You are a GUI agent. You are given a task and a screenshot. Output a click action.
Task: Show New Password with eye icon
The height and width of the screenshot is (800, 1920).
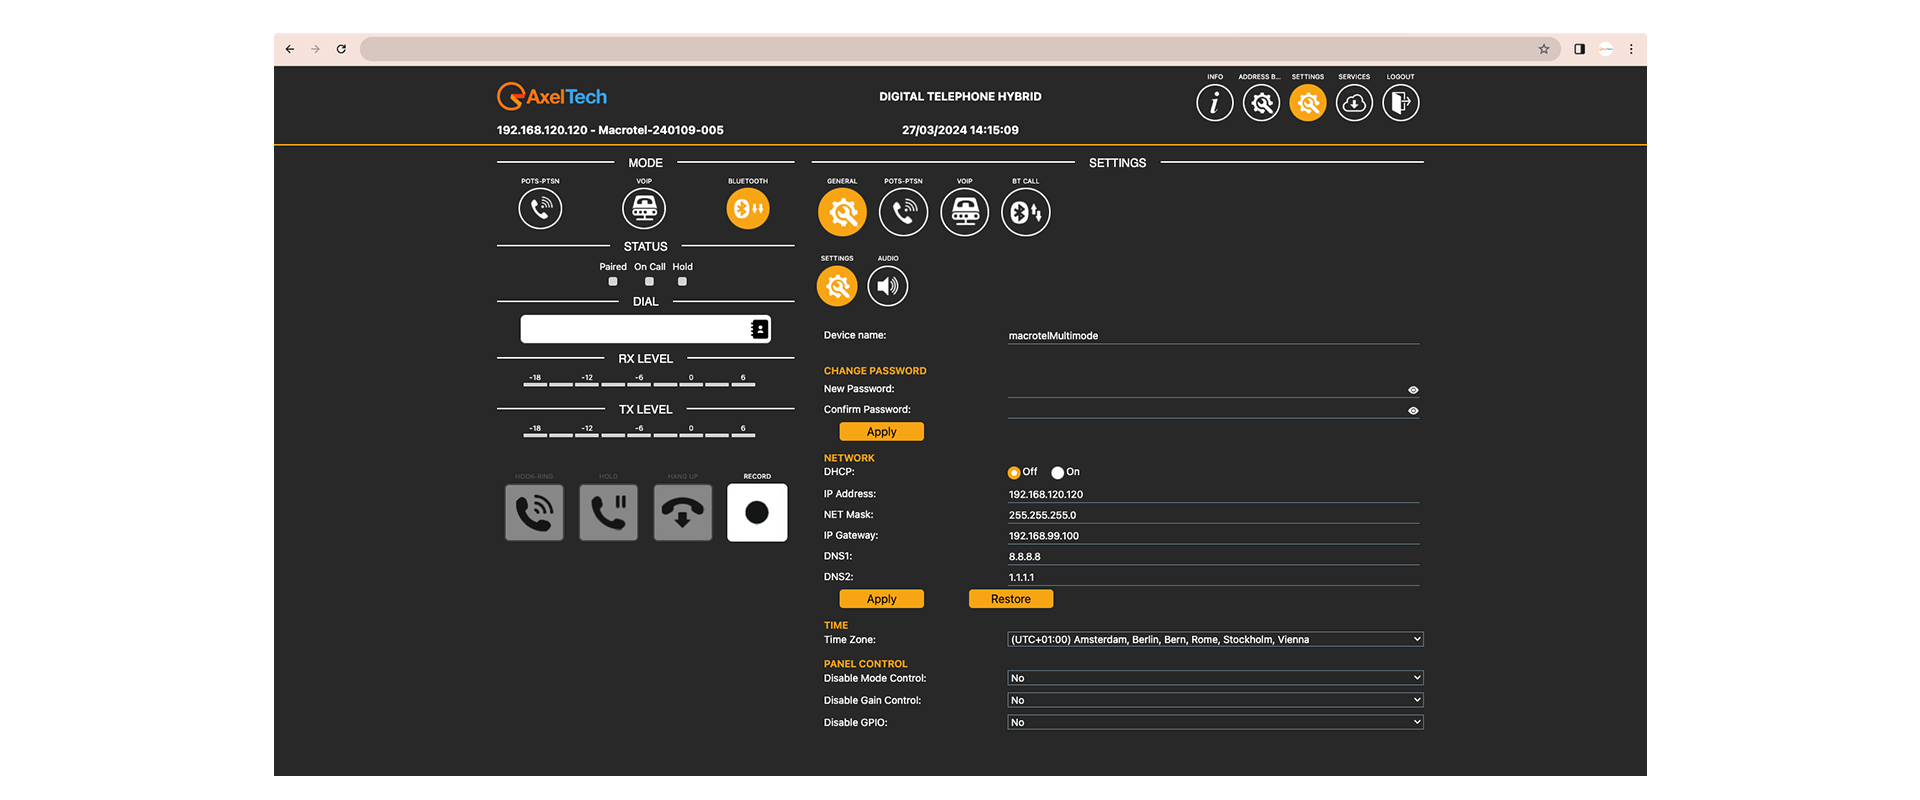(1413, 390)
